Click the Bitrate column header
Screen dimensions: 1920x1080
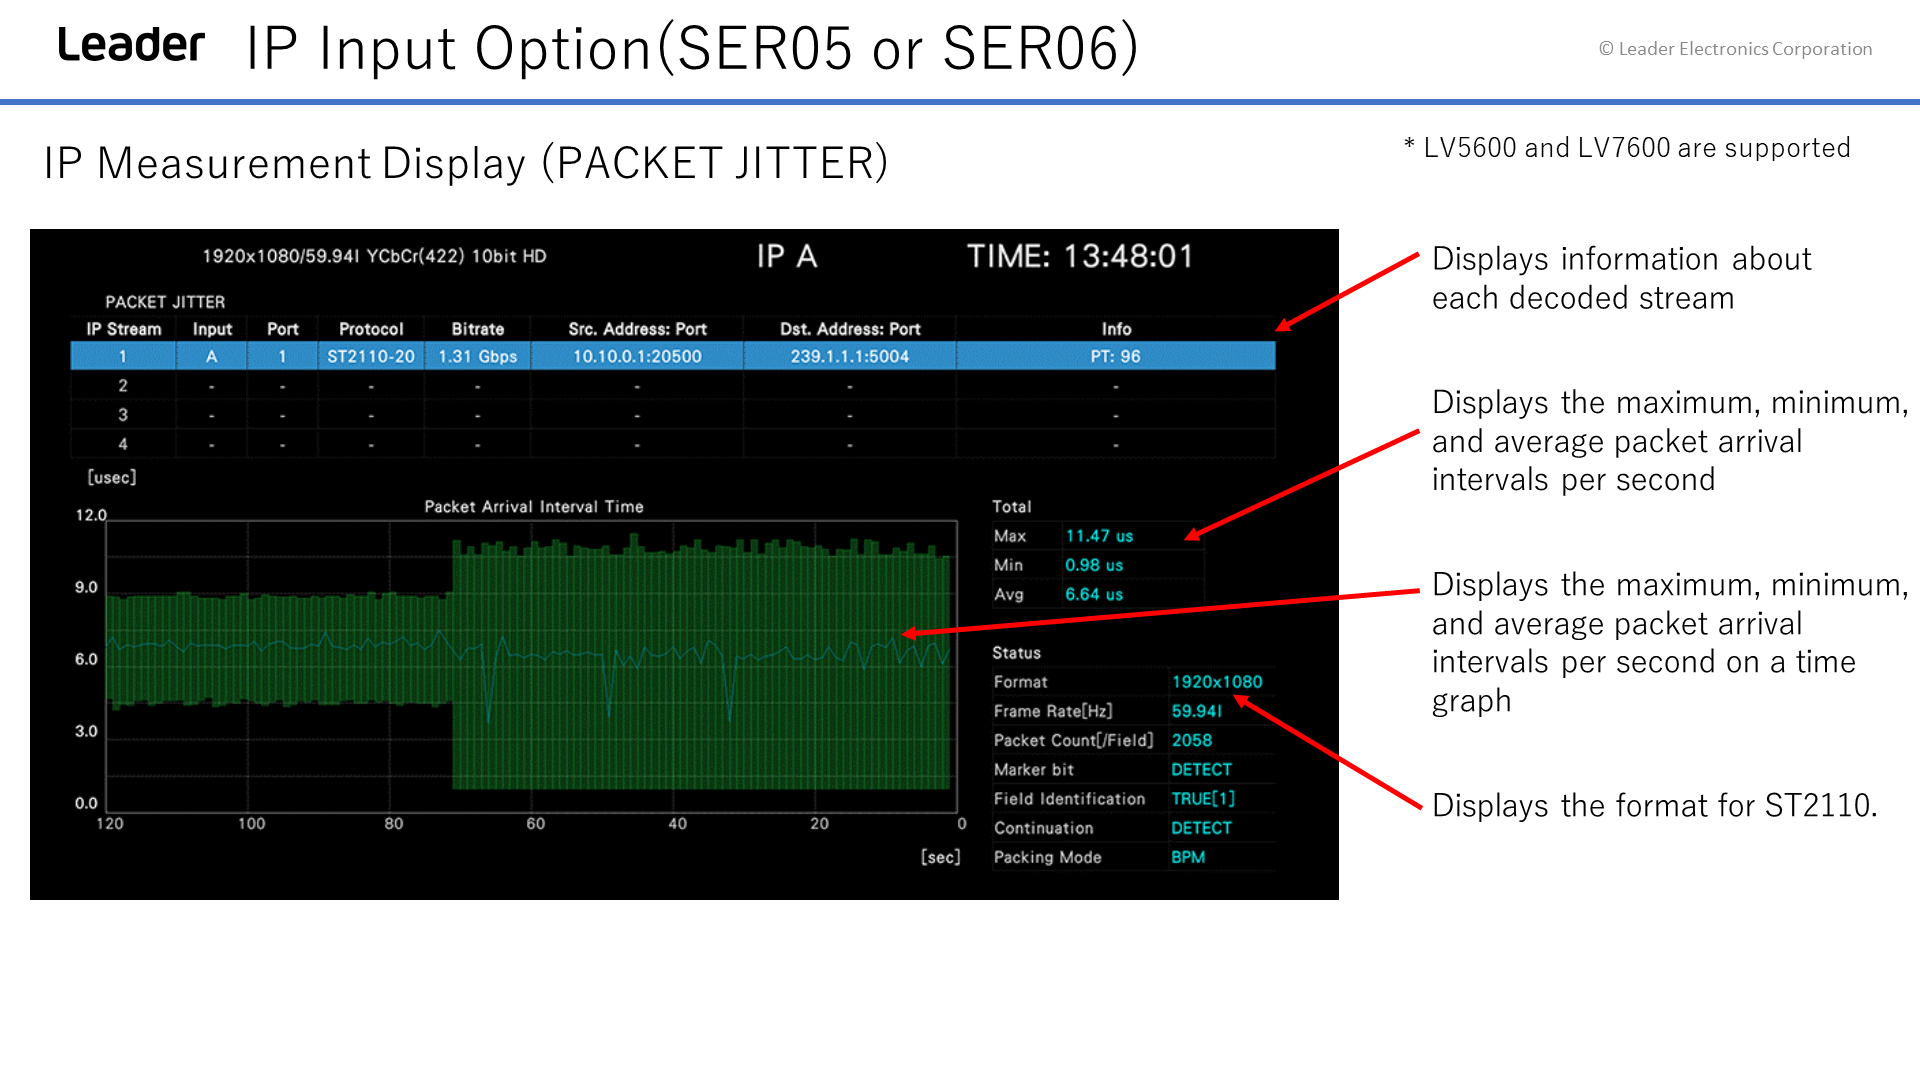click(x=478, y=329)
